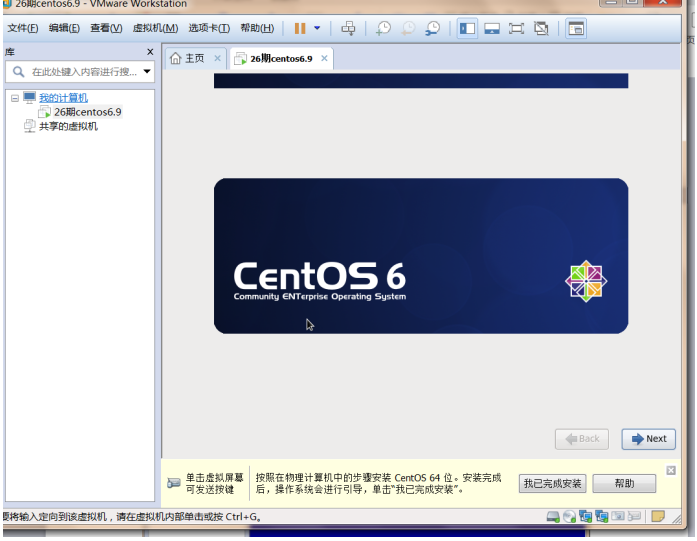Open the snapshot manager
Image resolution: width=697 pixels, height=541 pixels.
(x=432, y=28)
